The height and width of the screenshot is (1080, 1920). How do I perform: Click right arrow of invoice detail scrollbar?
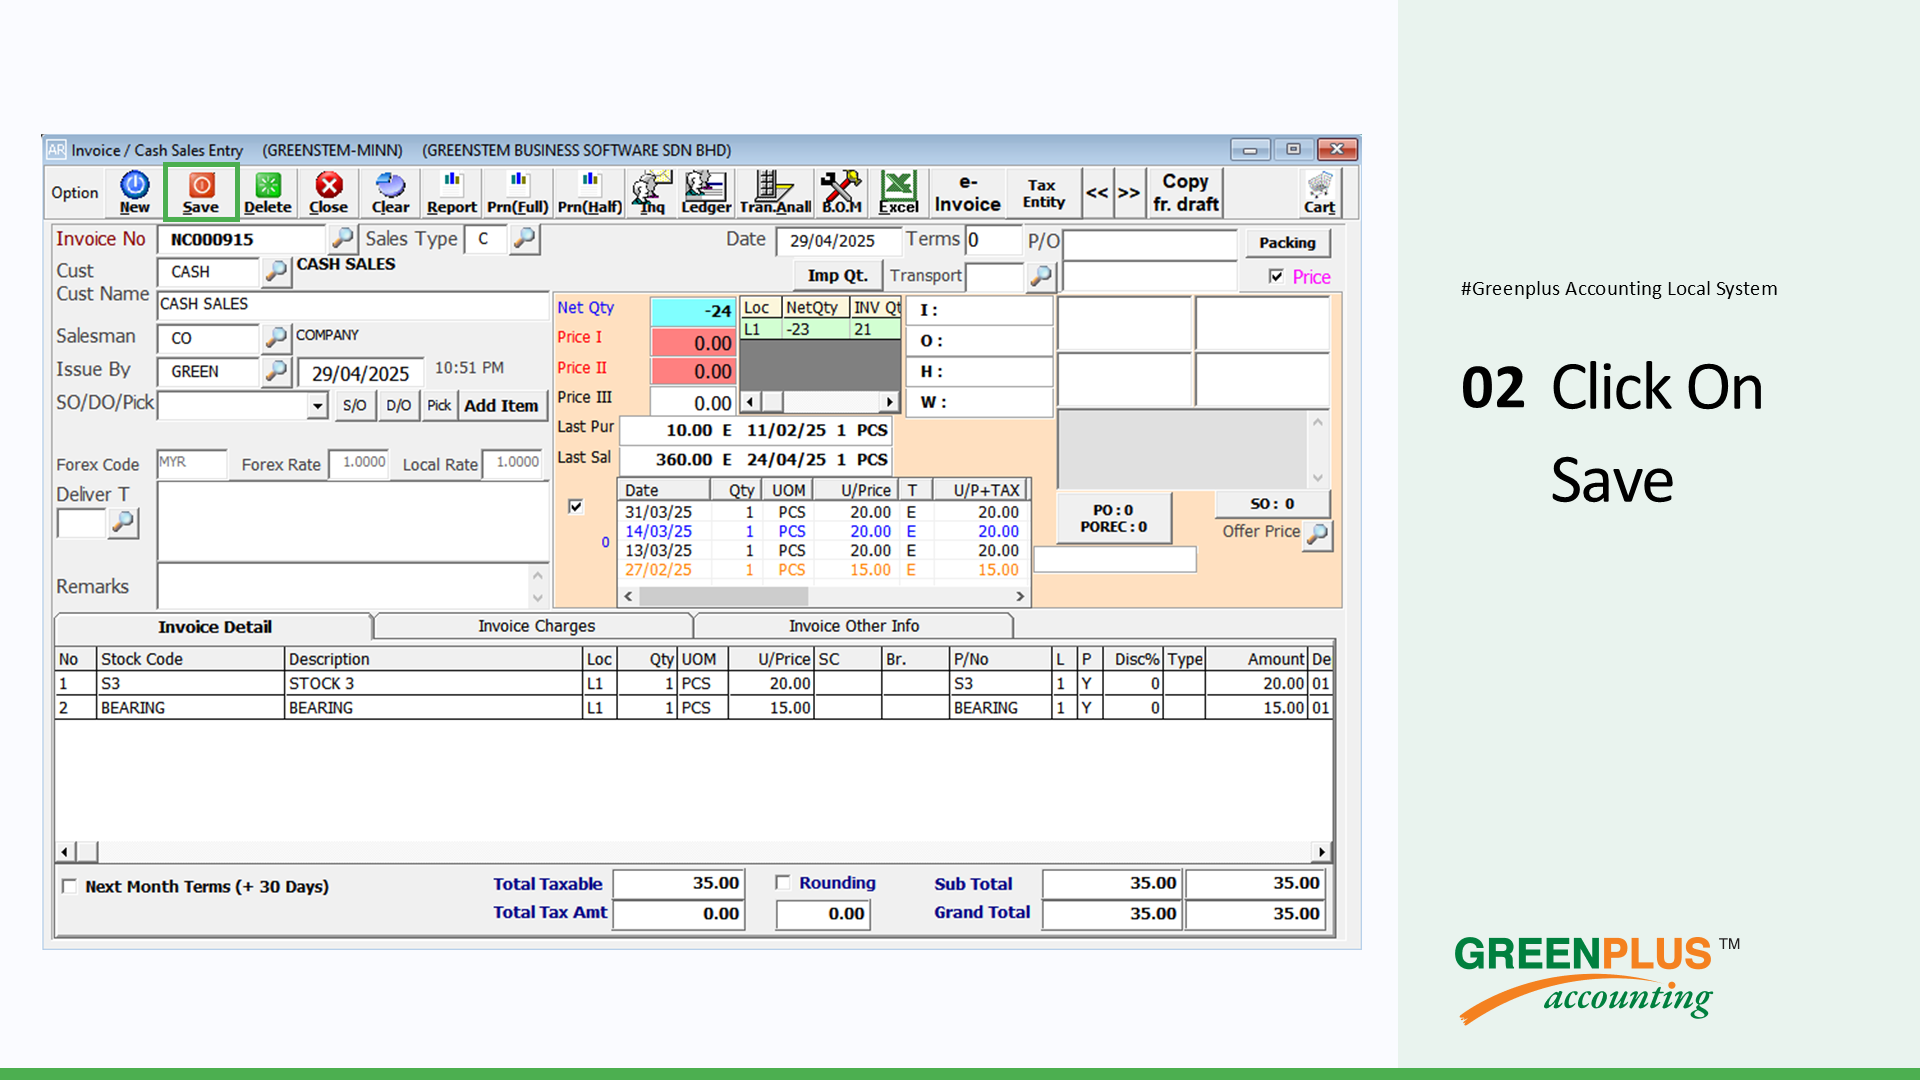coord(1322,852)
